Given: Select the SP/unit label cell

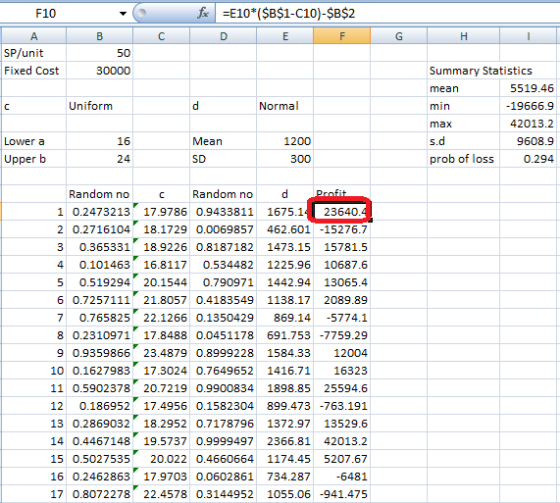Looking at the screenshot, I should point(34,53).
